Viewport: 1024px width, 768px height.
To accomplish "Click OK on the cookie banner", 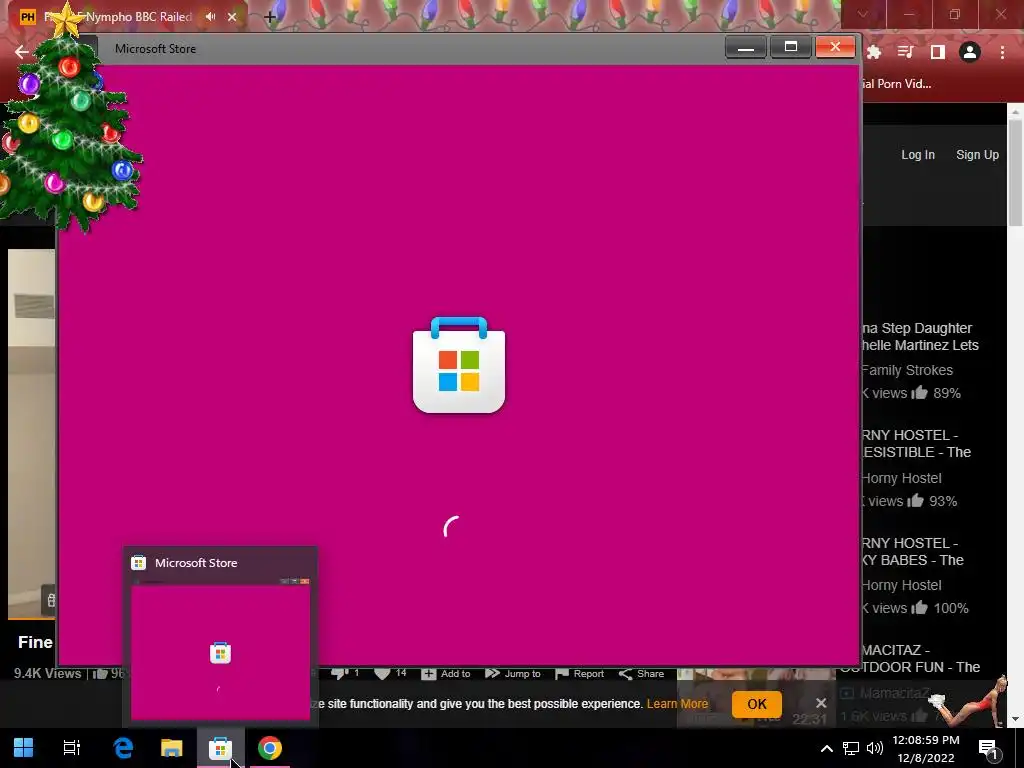I will point(757,704).
